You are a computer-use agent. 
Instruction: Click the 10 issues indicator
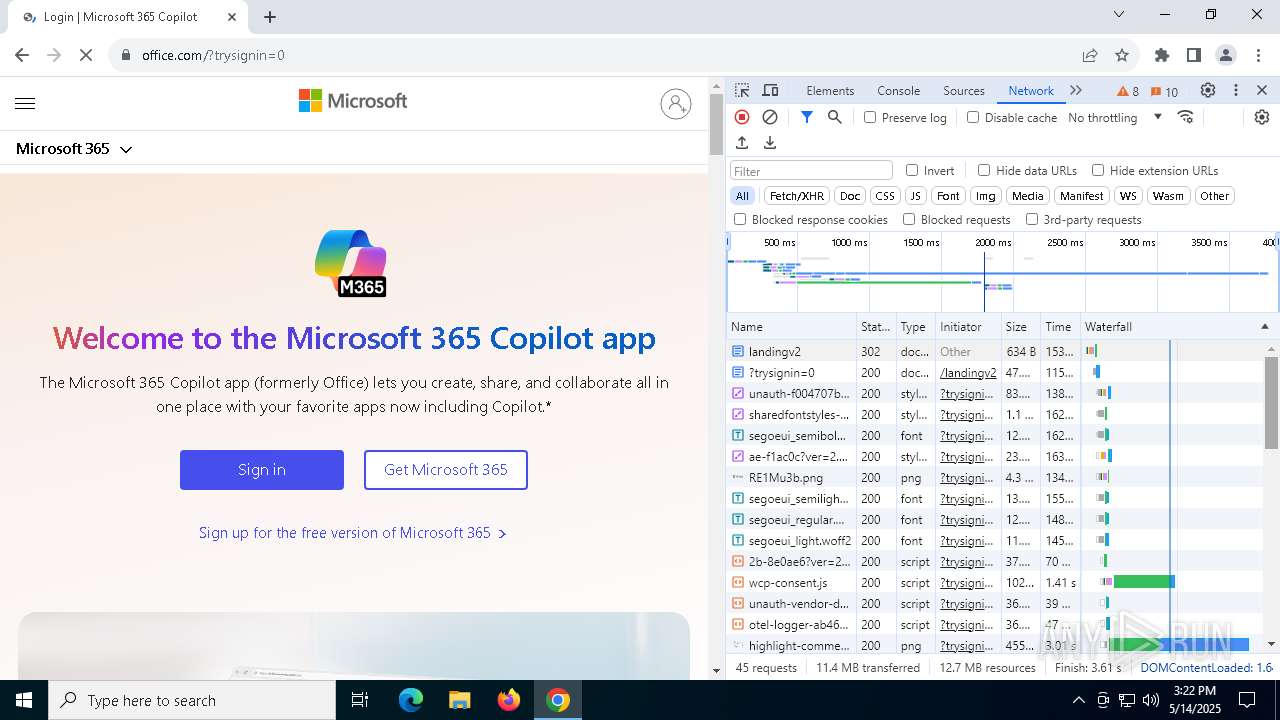pyautogui.click(x=1164, y=91)
